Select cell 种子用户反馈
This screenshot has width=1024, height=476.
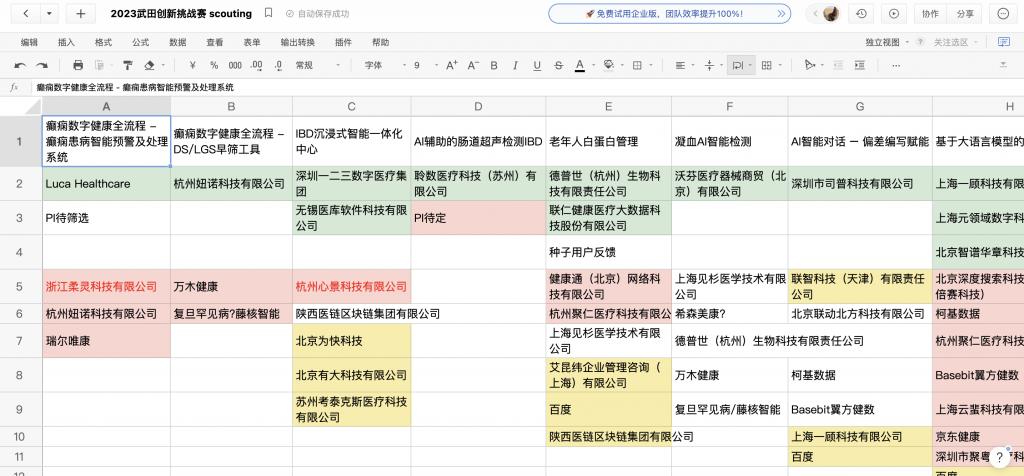click(x=609, y=252)
